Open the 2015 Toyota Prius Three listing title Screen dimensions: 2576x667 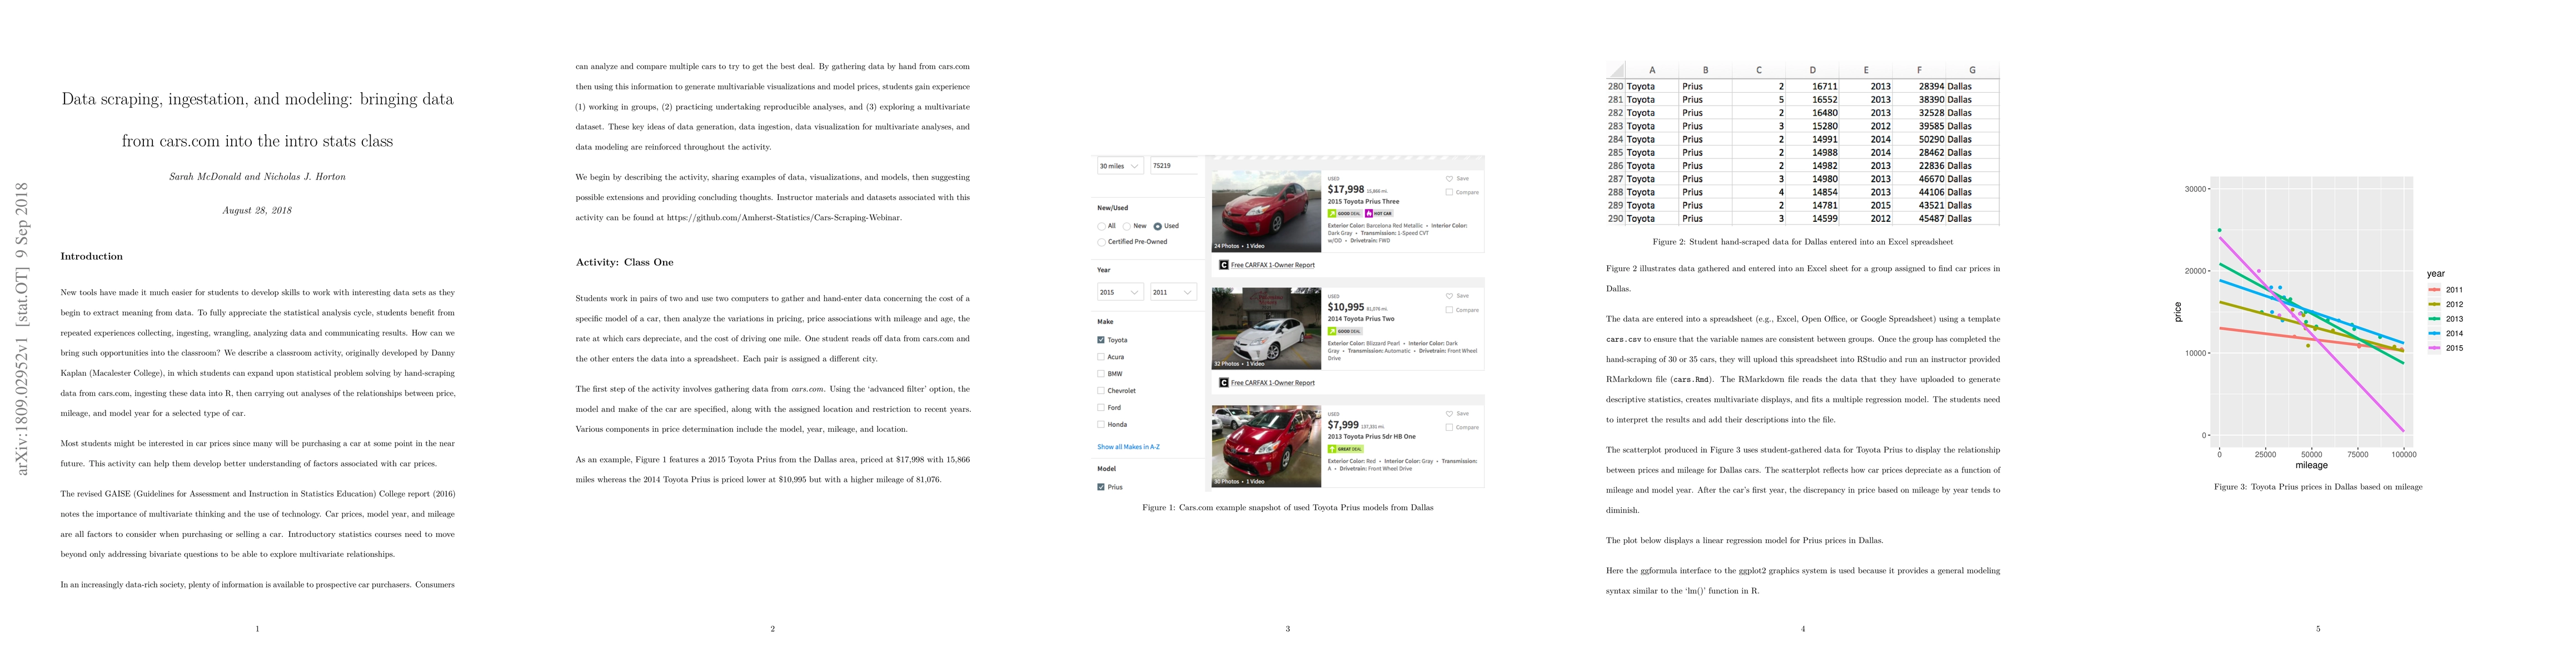pyautogui.click(x=1364, y=202)
